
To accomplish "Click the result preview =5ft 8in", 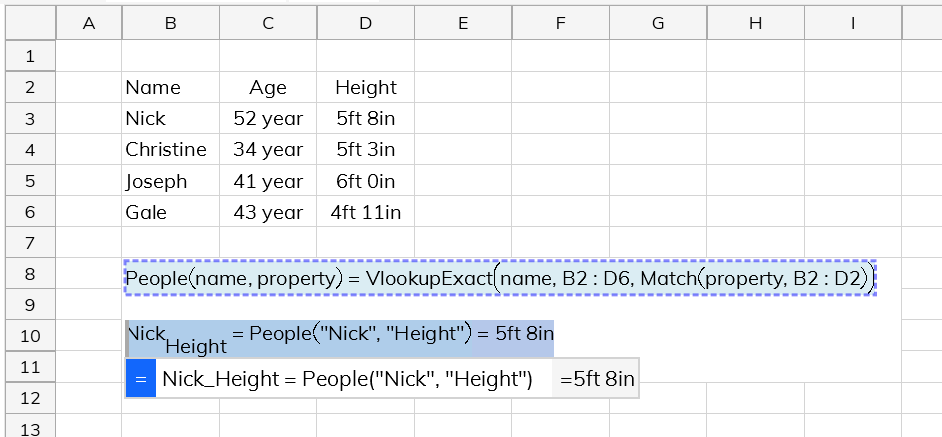I will 595,379.
